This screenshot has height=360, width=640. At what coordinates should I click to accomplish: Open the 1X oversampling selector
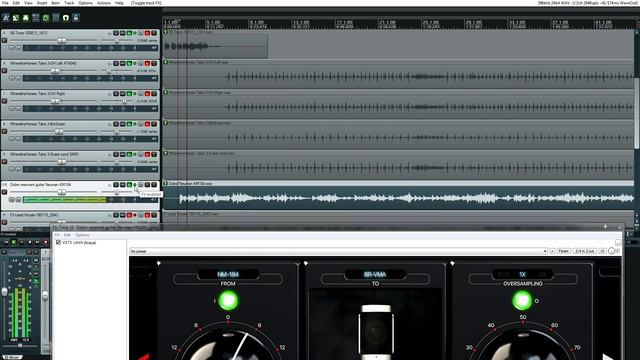(522, 274)
